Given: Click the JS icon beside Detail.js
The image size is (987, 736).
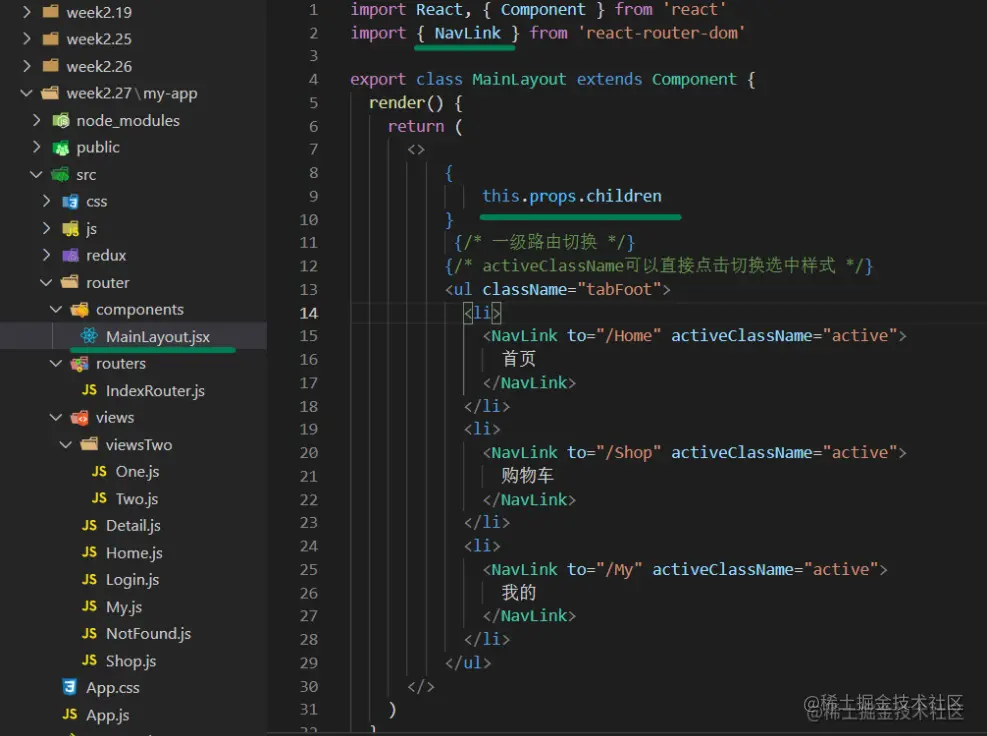Looking at the screenshot, I should 89,525.
